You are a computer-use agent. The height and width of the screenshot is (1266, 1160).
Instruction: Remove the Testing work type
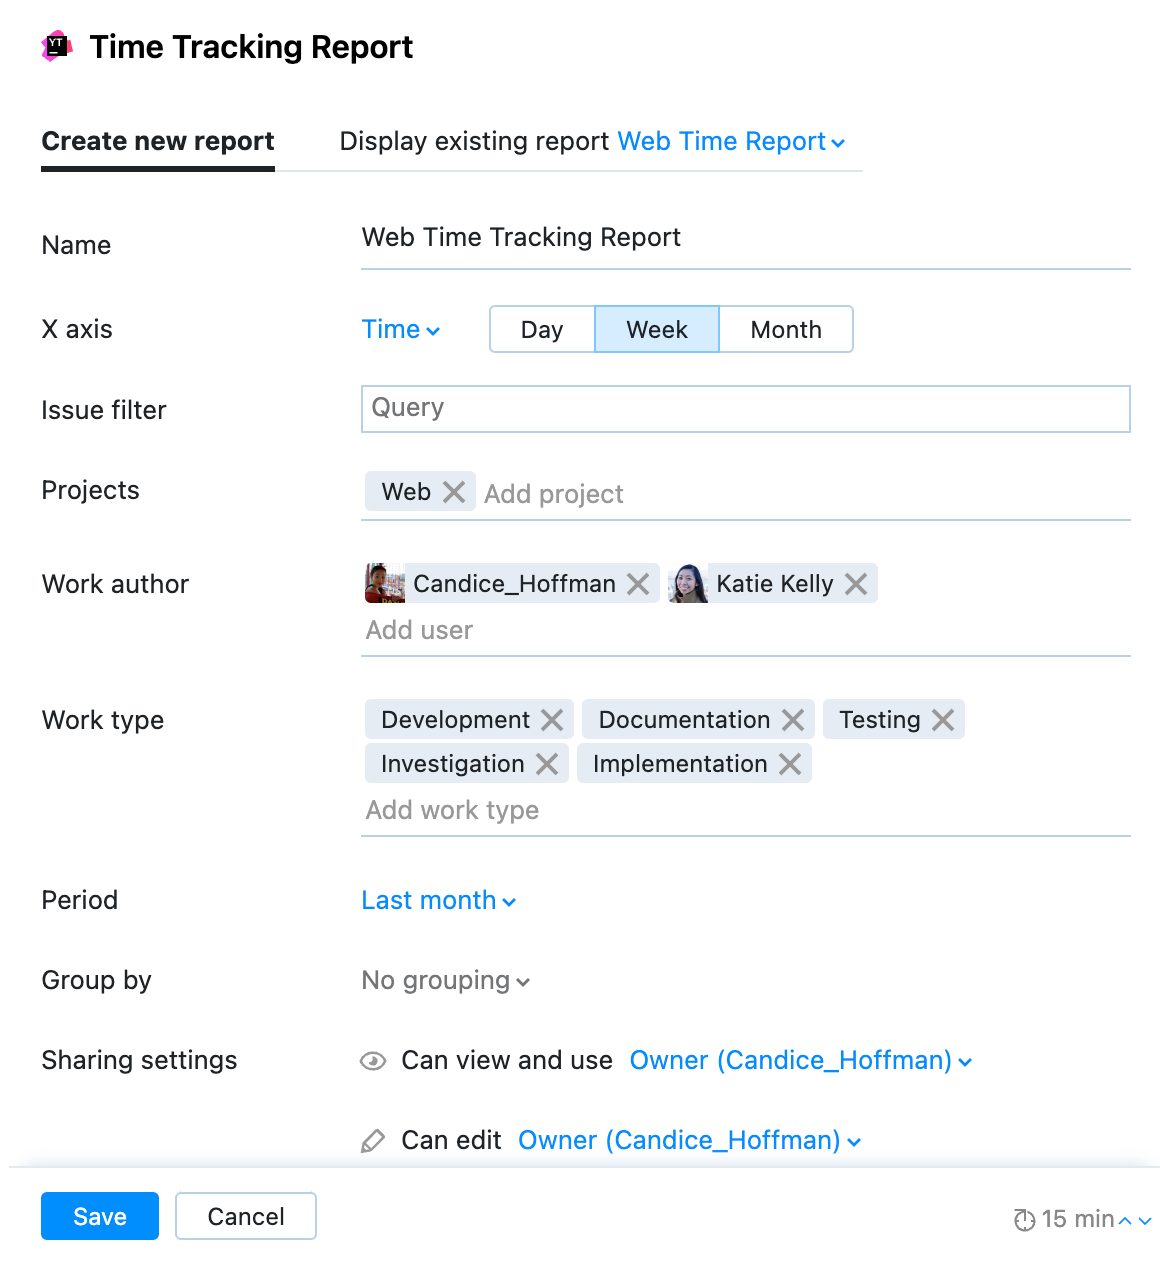(x=941, y=719)
